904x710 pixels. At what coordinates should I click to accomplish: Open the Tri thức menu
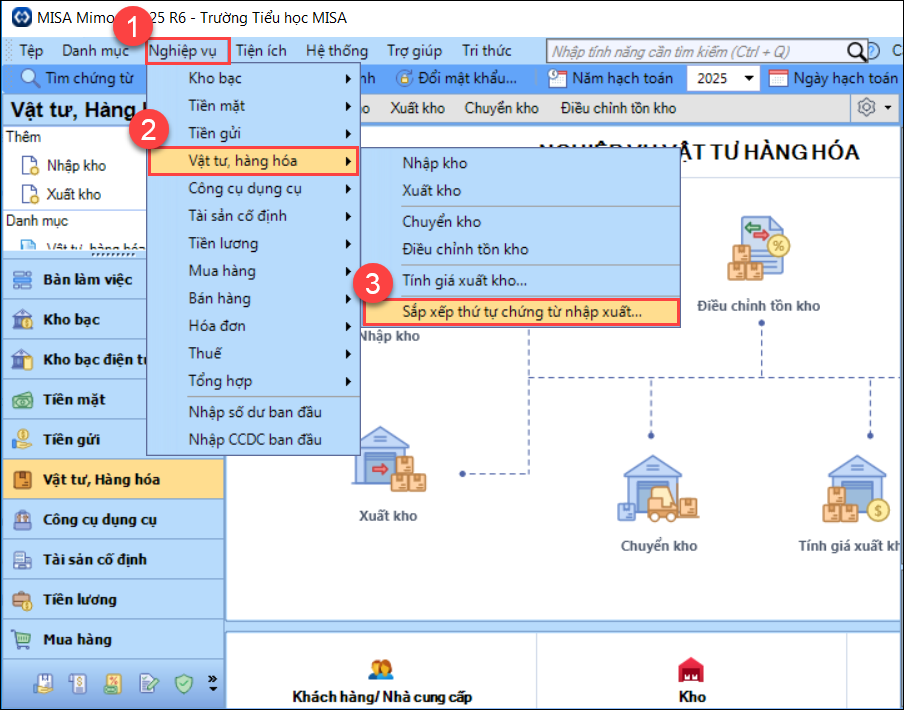(x=487, y=51)
